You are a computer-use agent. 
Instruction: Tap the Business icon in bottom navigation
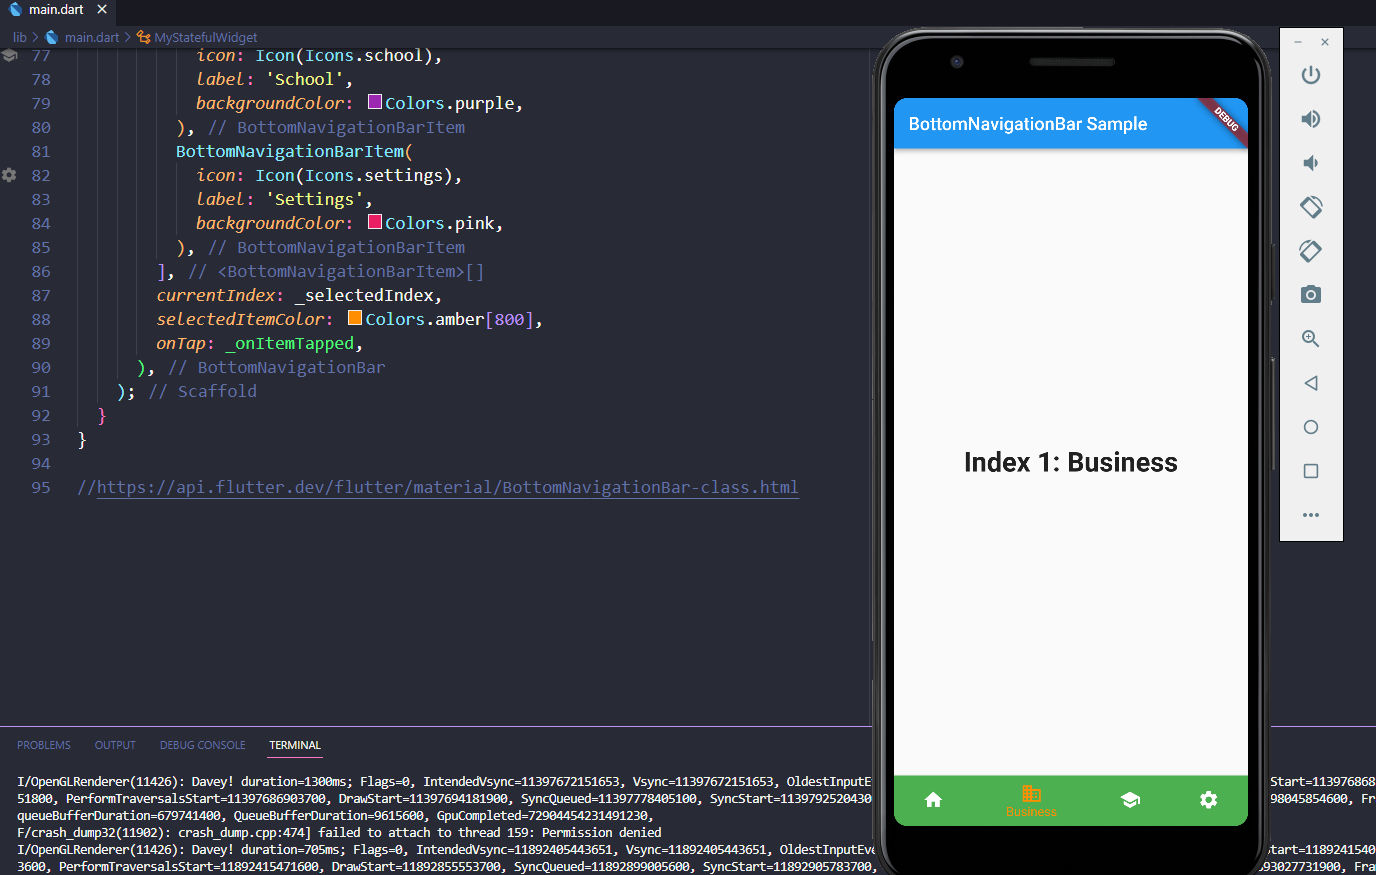[x=1031, y=794]
